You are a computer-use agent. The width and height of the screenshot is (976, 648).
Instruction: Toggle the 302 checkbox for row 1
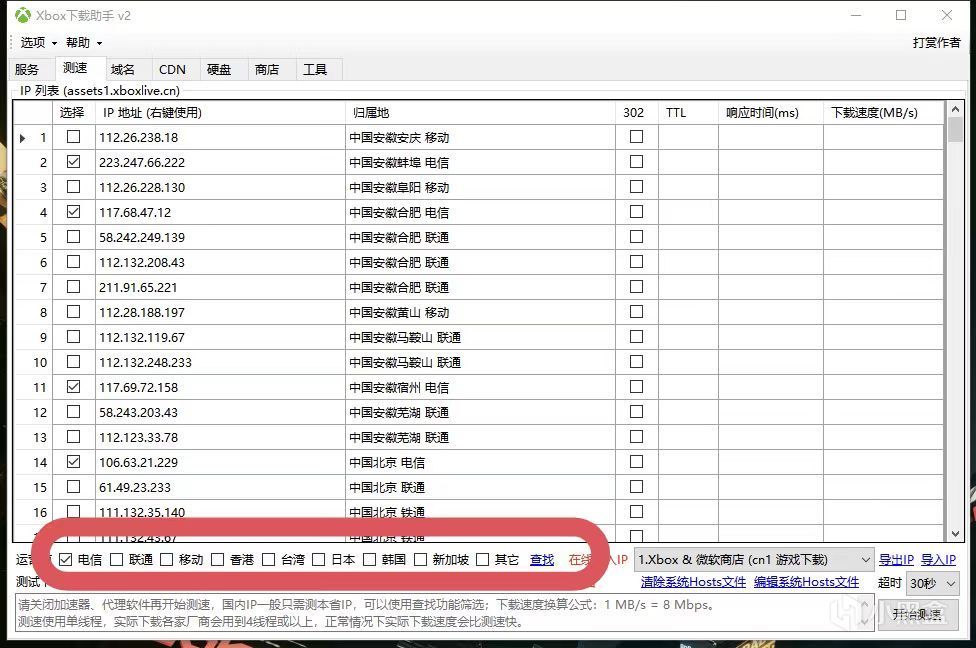[x=636, y=136]
